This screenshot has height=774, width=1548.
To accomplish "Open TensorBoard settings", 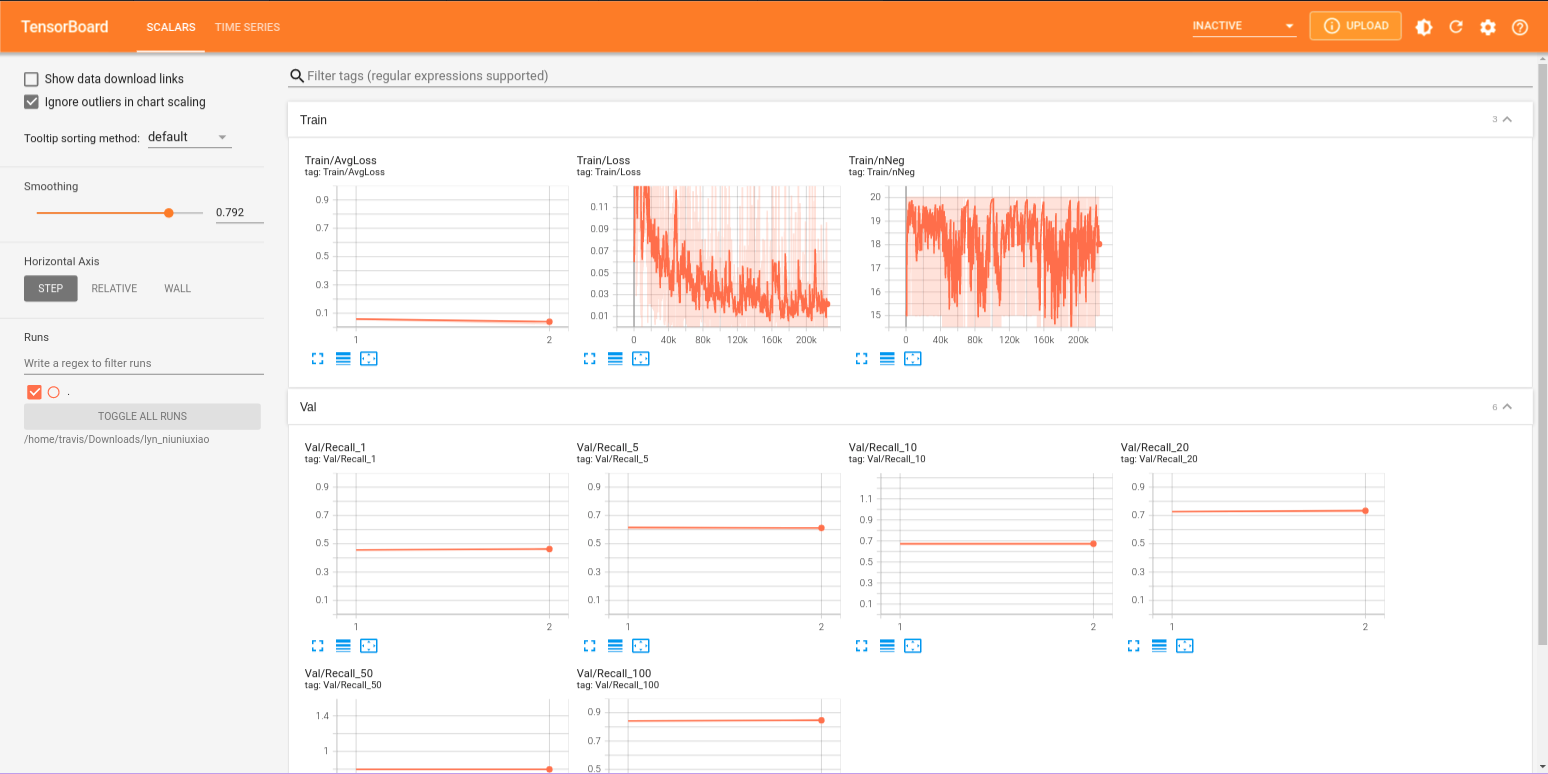I will tap(1488, 27).
